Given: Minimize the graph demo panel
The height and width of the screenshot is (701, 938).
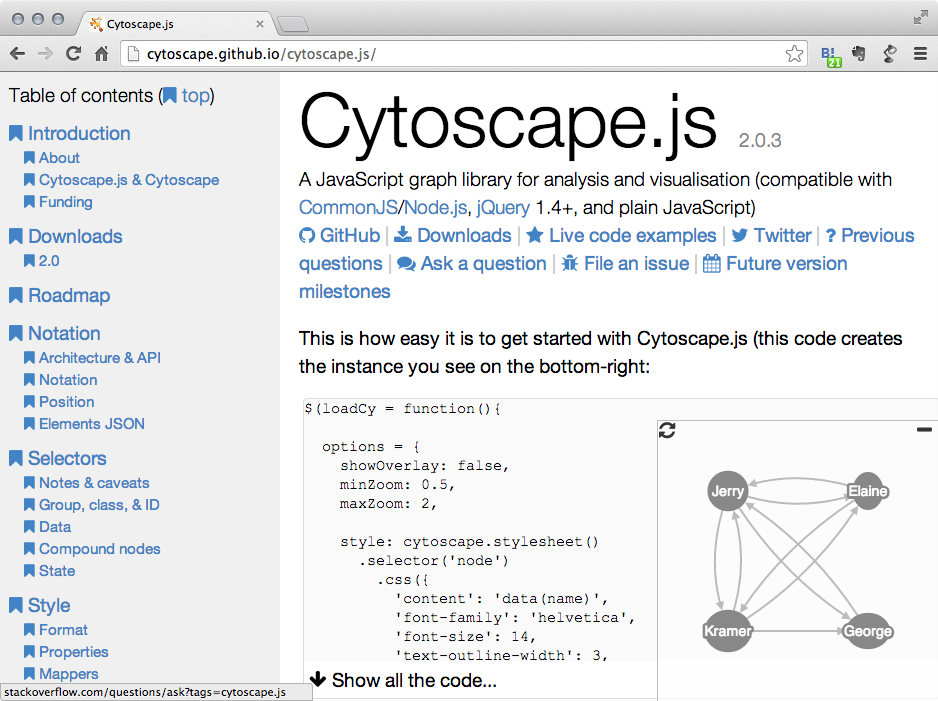Looking at the screenshot, I should pyautogui.click(x=924, y=430).
